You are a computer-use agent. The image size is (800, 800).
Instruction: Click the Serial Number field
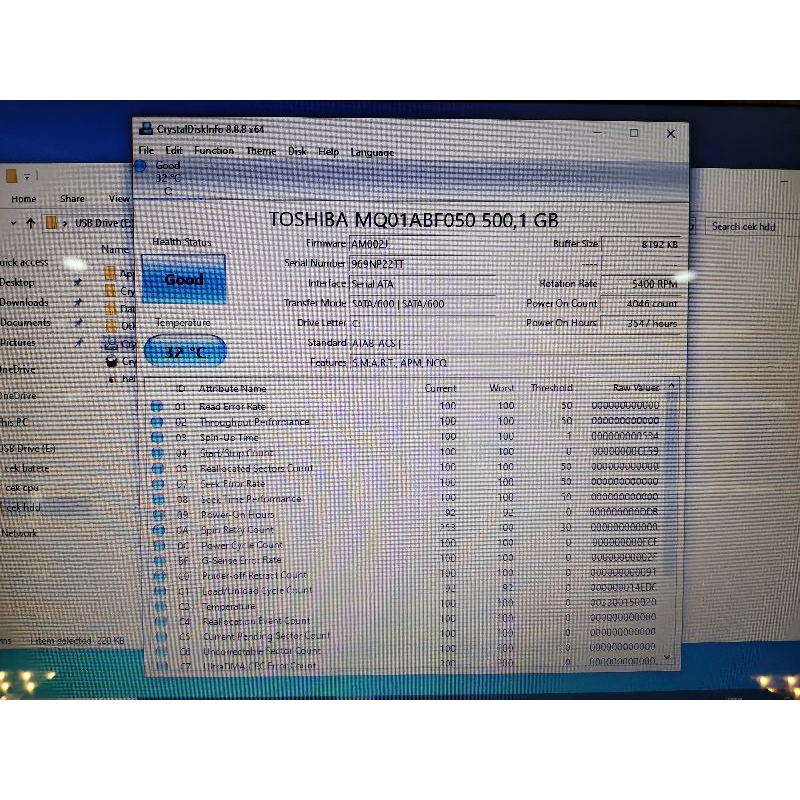[422, 264]
